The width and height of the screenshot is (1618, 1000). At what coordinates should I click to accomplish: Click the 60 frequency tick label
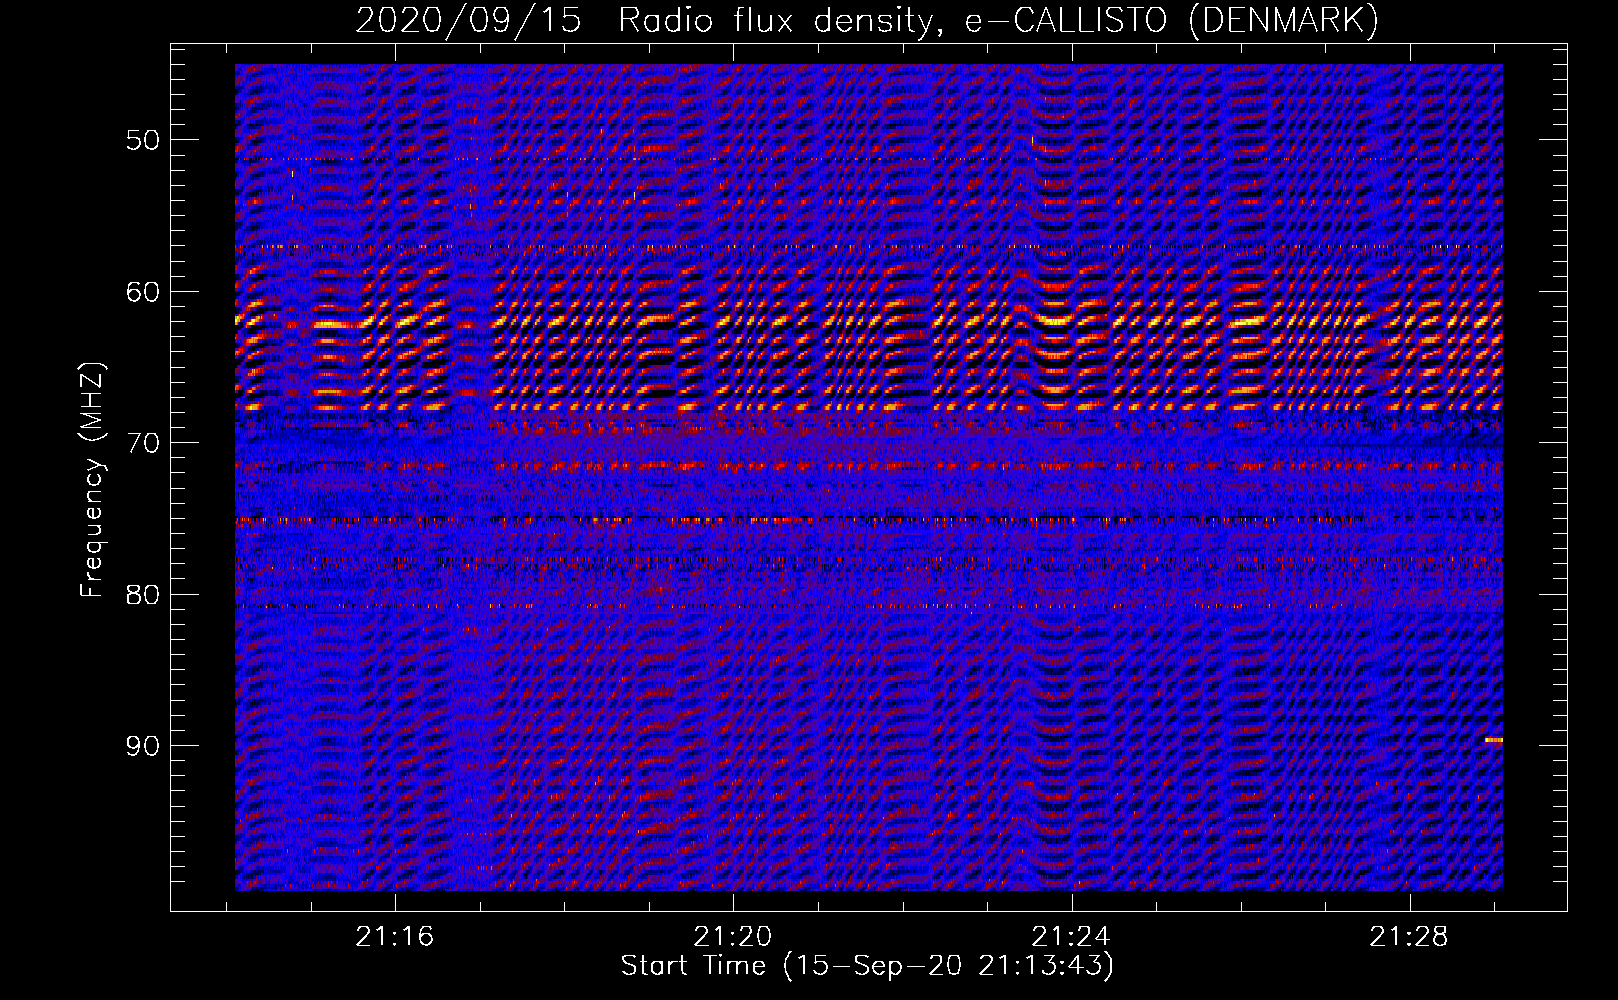(x=143, y=291)
